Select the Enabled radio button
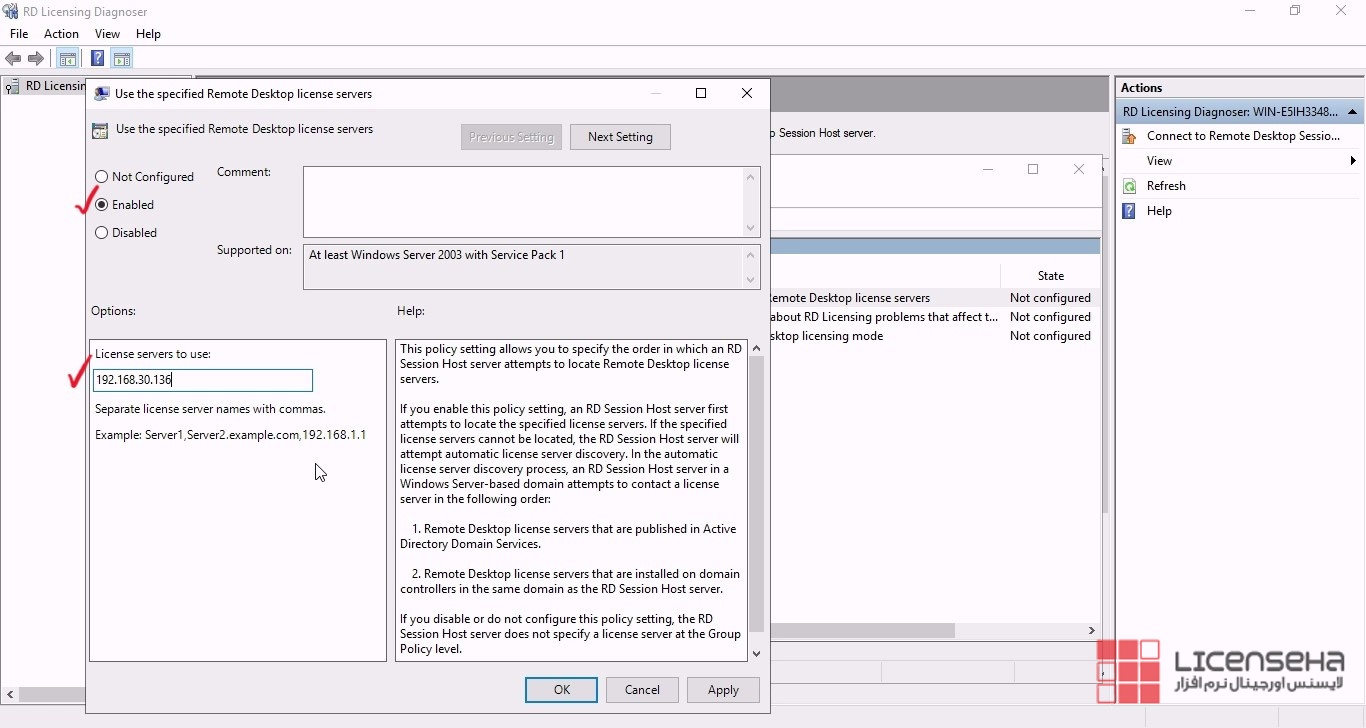 [102, 205]
